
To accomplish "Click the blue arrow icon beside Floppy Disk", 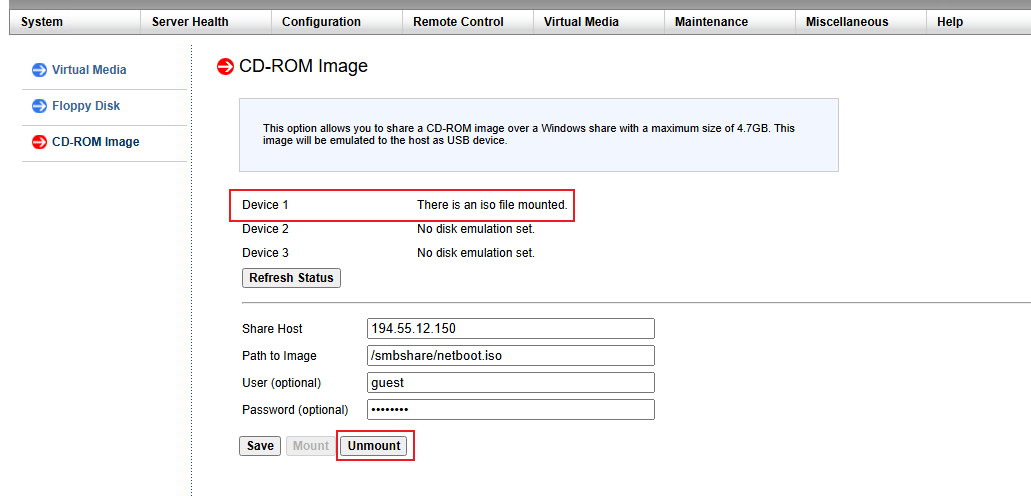I will coord(39,106).
